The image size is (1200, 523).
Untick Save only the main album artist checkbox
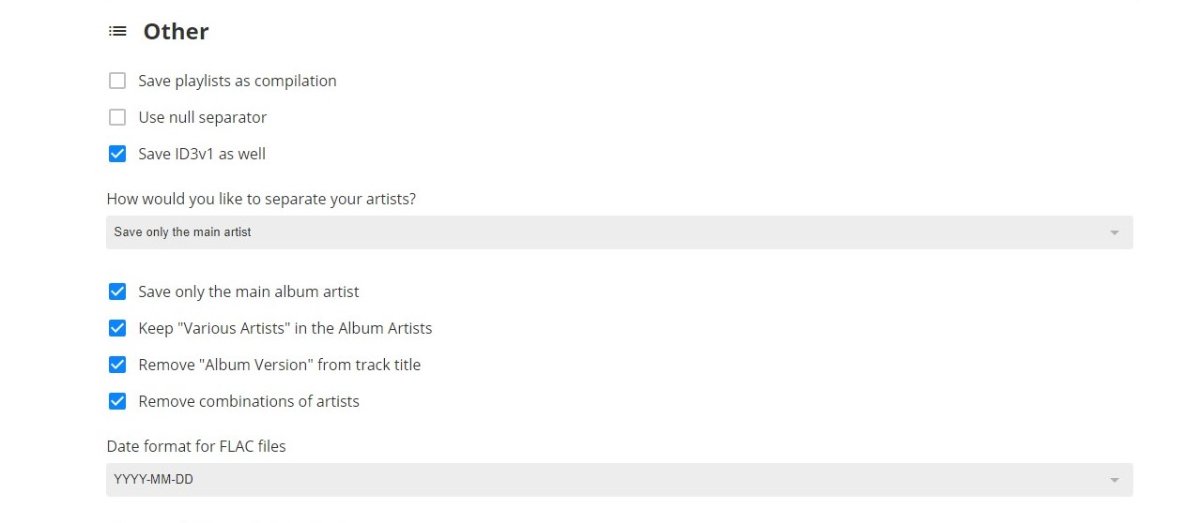[x=118, y=292]
